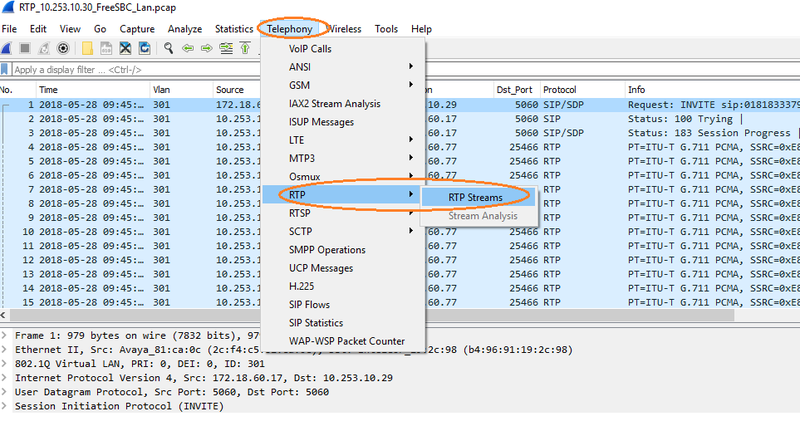Select VoIP Calls from Telephony menu

pos(343,49)
